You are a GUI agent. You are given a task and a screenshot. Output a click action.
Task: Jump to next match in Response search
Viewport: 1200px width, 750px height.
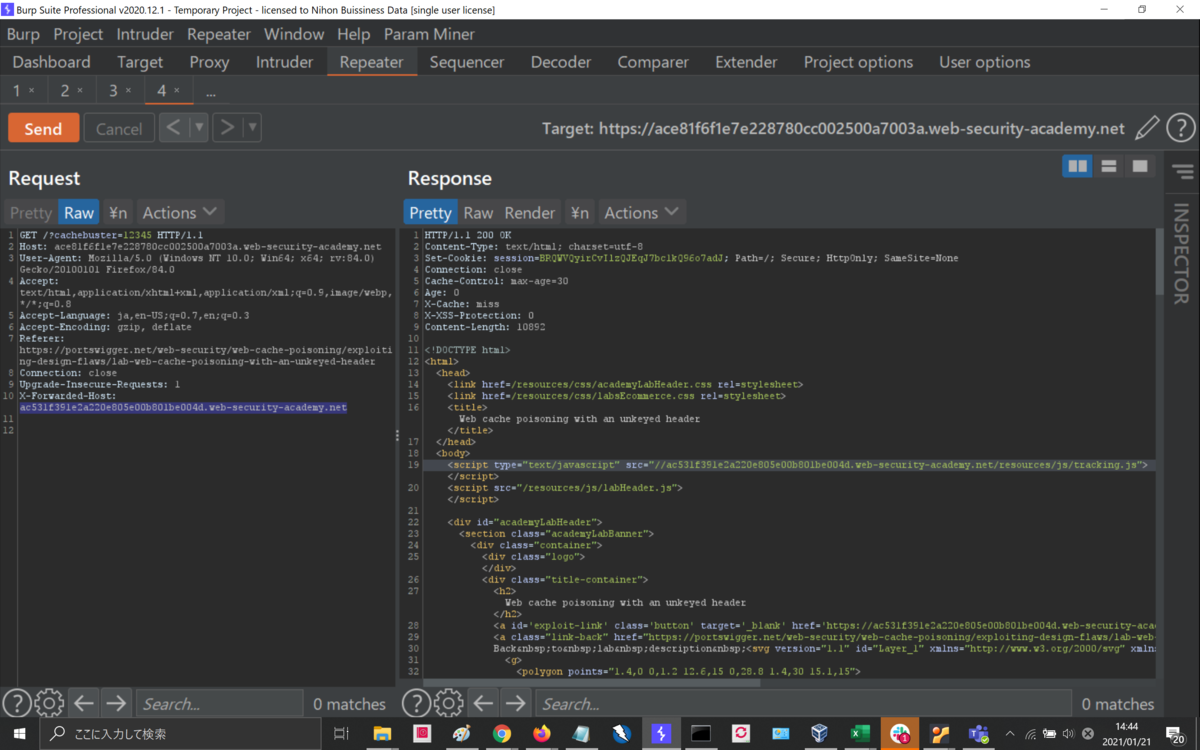coord(514,704)
